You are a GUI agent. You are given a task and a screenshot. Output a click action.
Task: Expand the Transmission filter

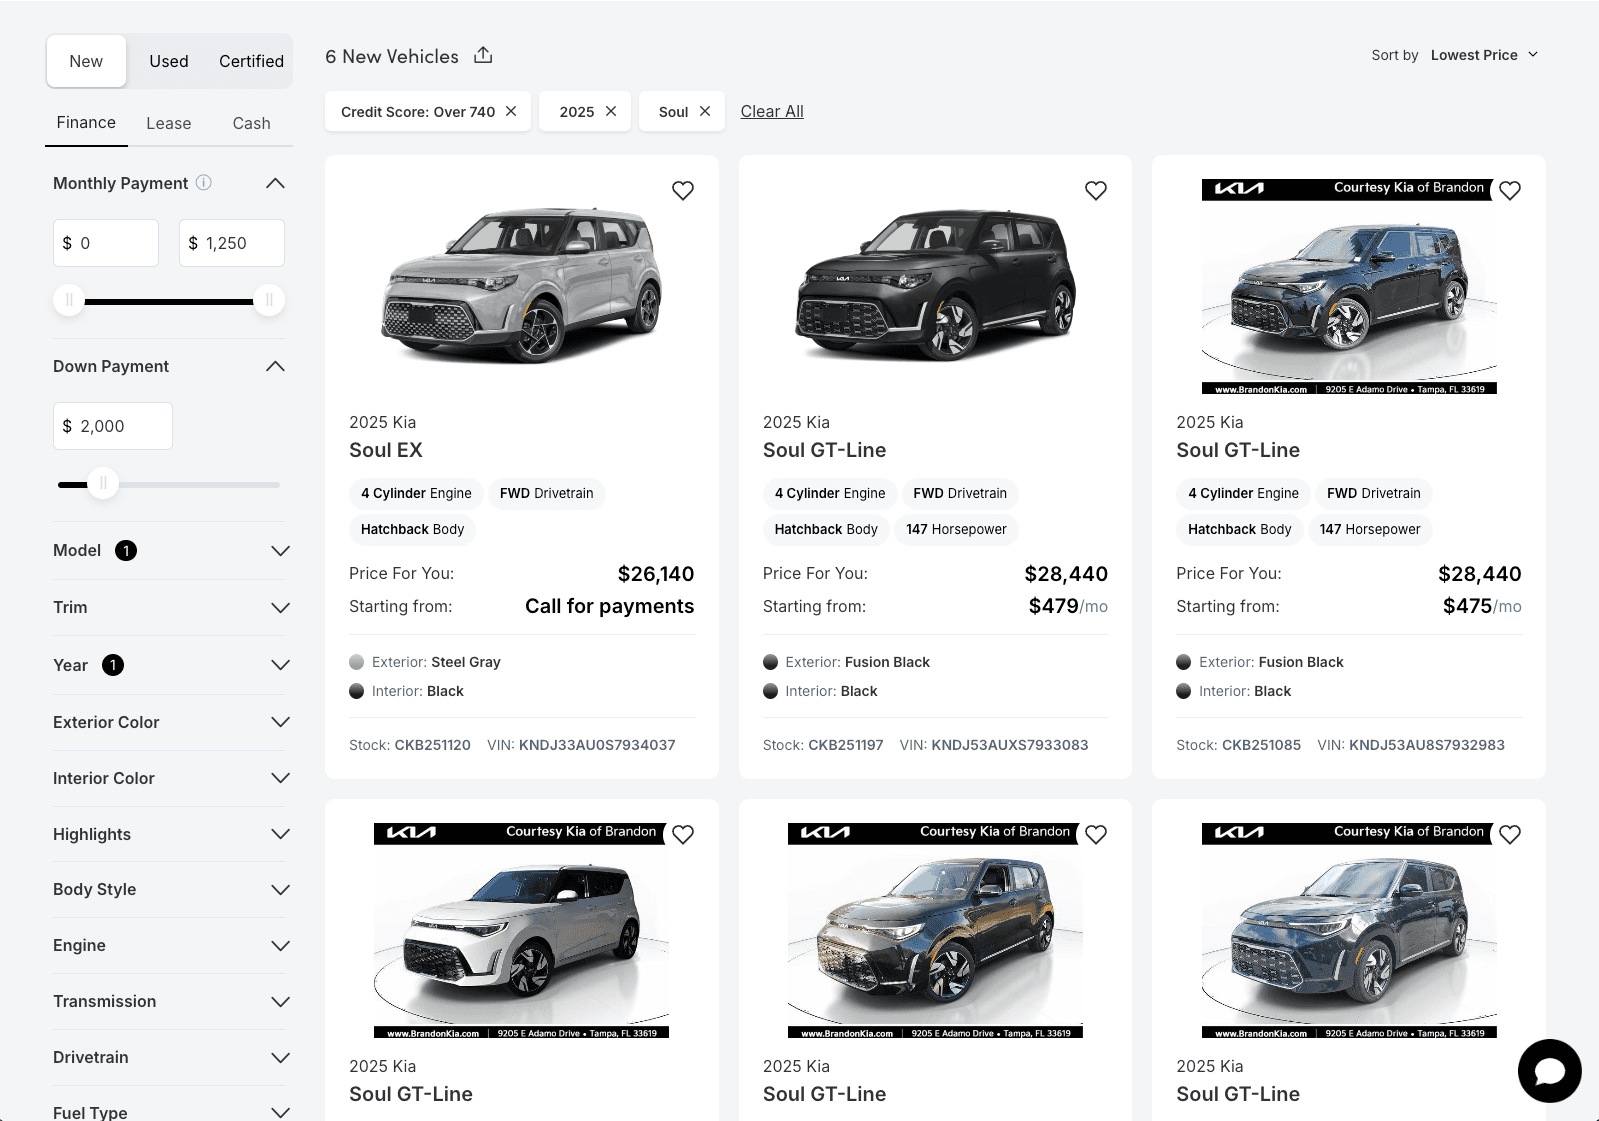tap(169, 1001)
